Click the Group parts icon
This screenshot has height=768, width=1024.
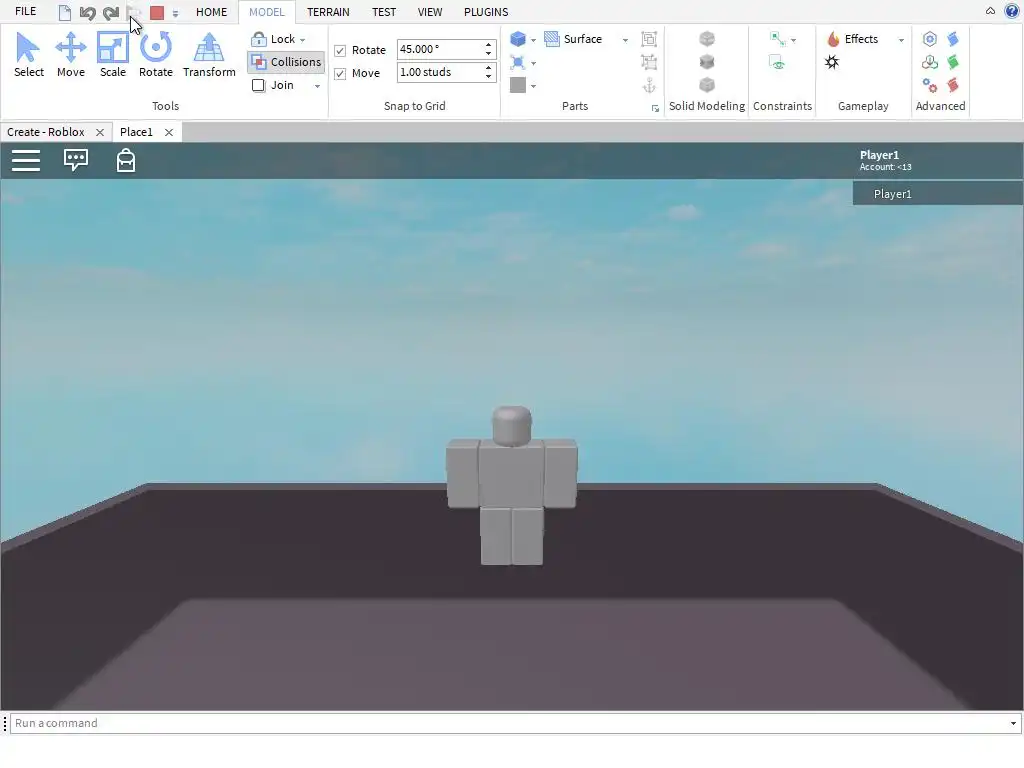pyautogui.click(x=649, y=39)
